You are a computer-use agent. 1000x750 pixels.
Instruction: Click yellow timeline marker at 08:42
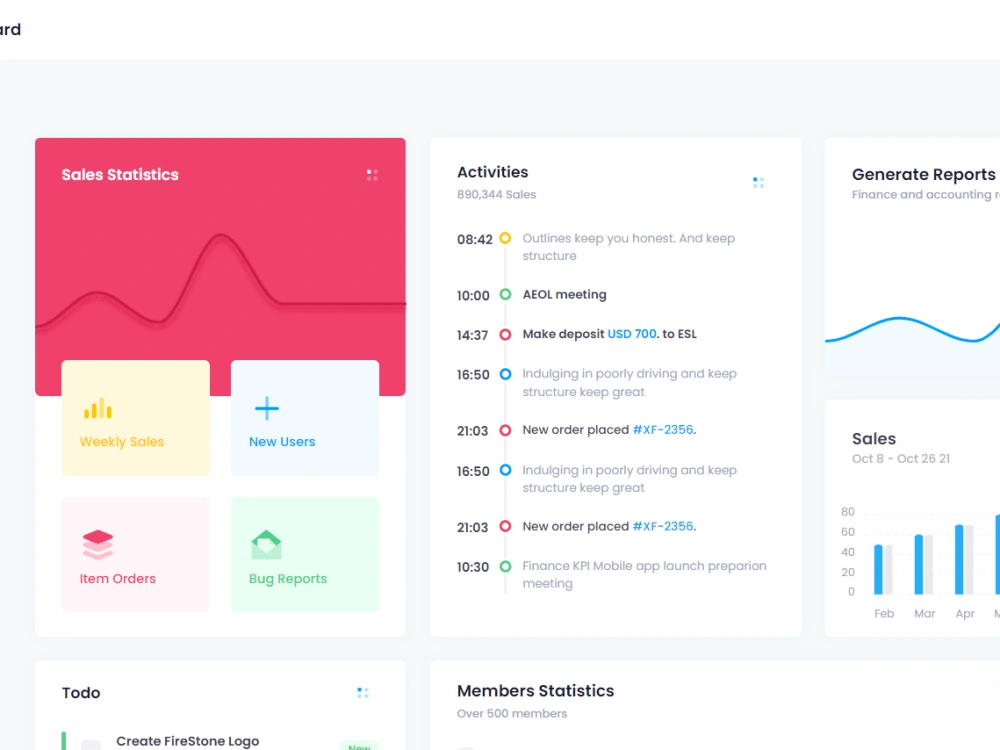(x=505, y=239)
